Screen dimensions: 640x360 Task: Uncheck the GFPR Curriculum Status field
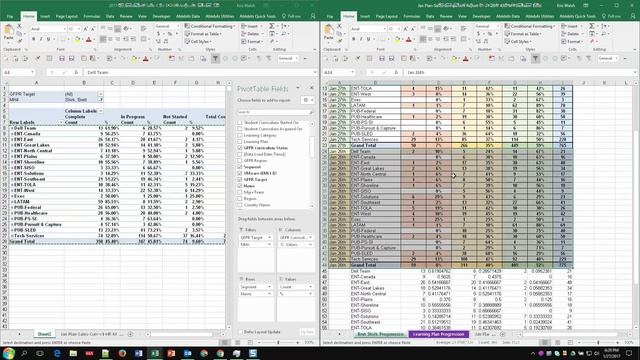click(x=240, y=148)
